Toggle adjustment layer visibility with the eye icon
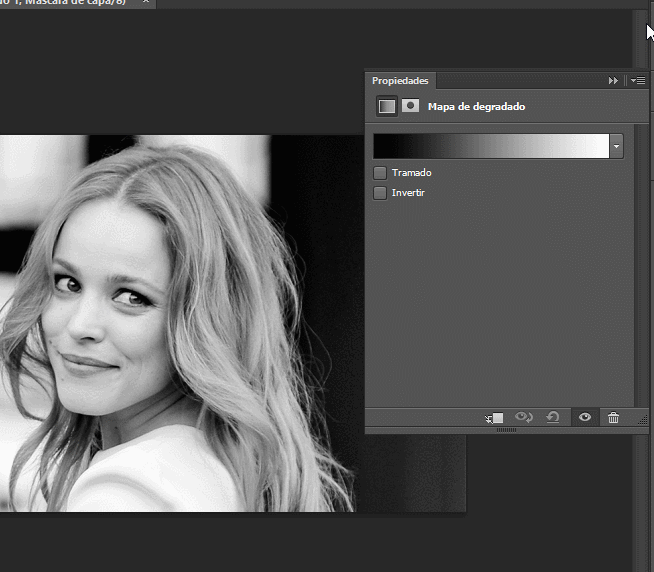The width and height of the screenshot is (654, 572). tap(585, 417)
